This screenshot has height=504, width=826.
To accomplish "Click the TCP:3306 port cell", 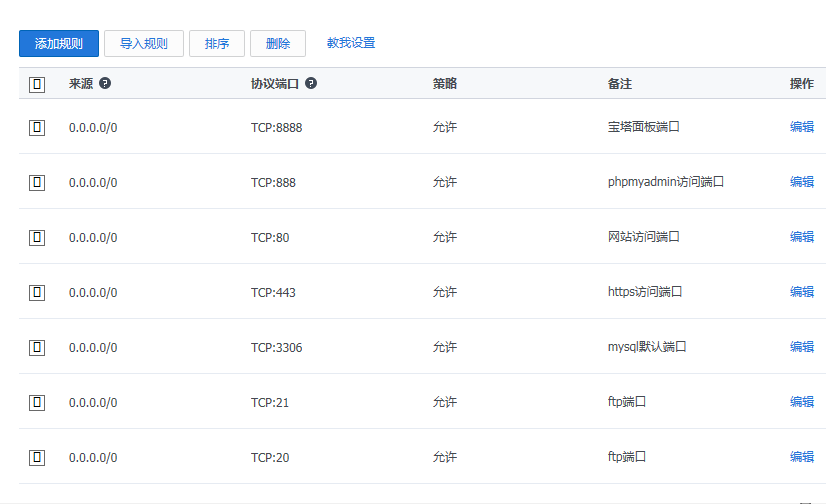I will click(277, 348).
